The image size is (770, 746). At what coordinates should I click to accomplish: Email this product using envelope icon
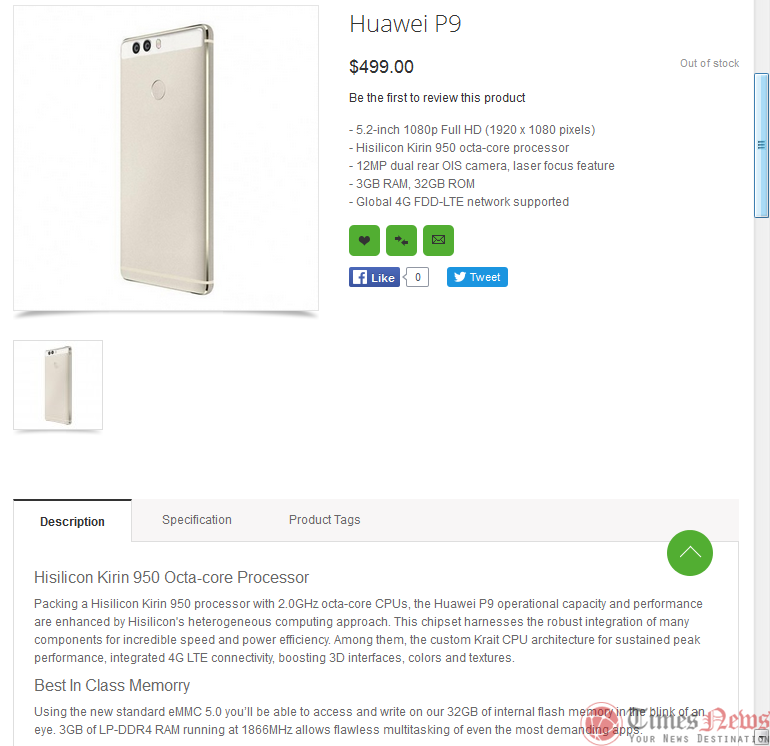pyautogui.click(x=438, y=241)
